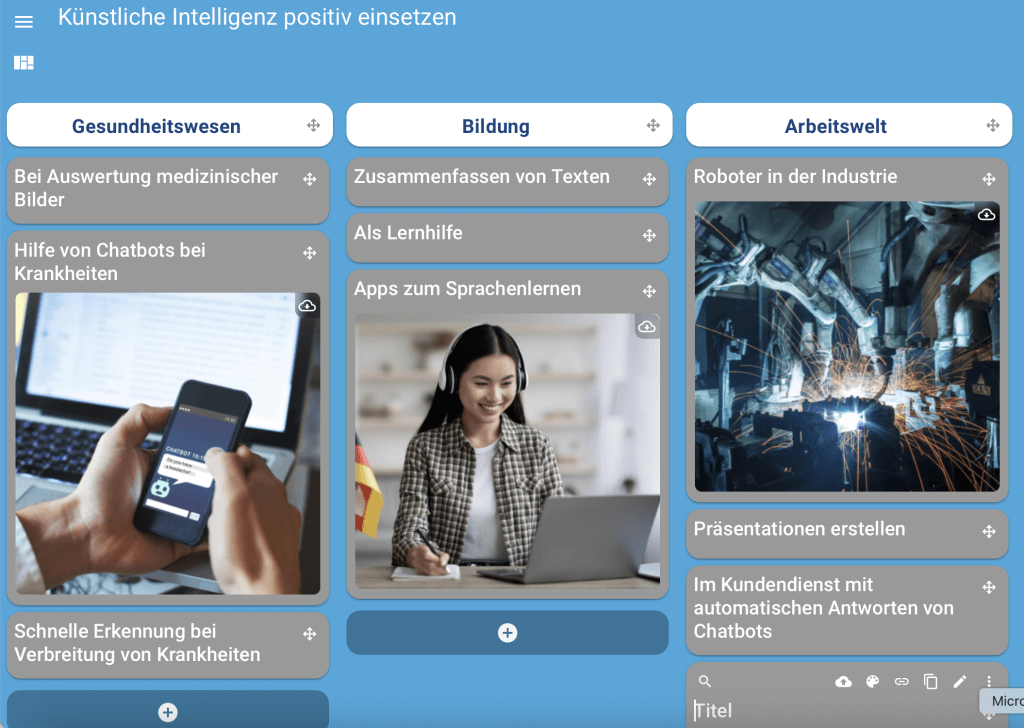
Task: Add a card to the Bildung column
Action: coord(507,633)
